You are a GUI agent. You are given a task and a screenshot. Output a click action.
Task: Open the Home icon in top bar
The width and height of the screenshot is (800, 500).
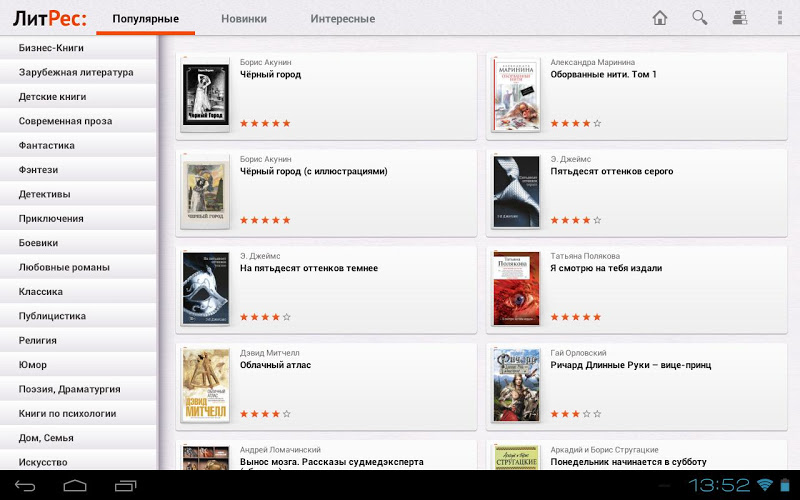(x=660, y=18)
